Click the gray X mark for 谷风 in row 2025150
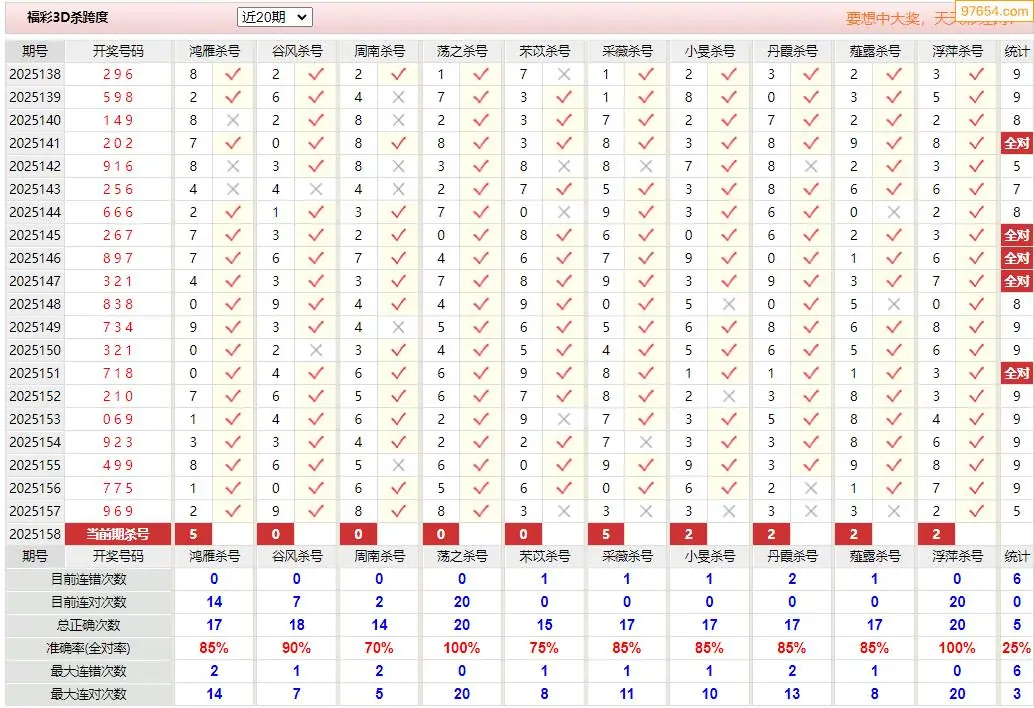1034x708 pixels. [x=316, y=350]
